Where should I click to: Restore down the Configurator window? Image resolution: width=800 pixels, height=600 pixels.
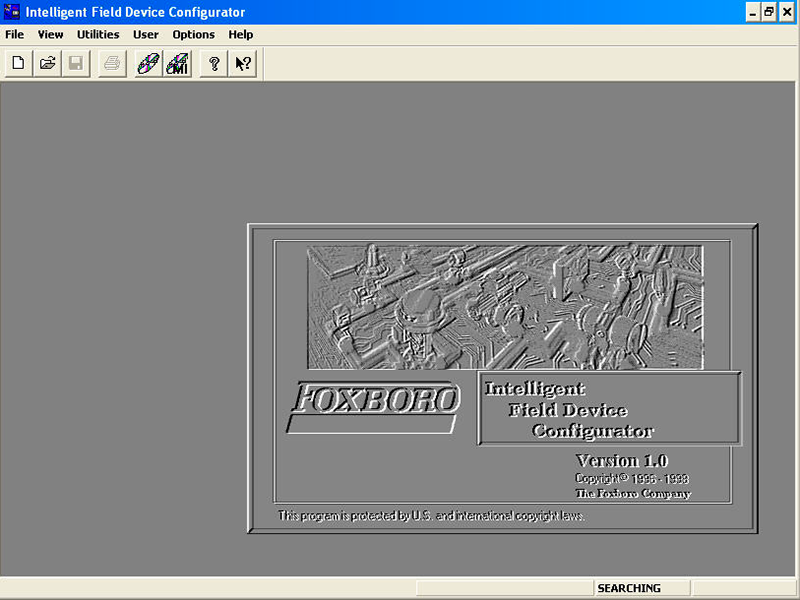(x=769, y=12)
